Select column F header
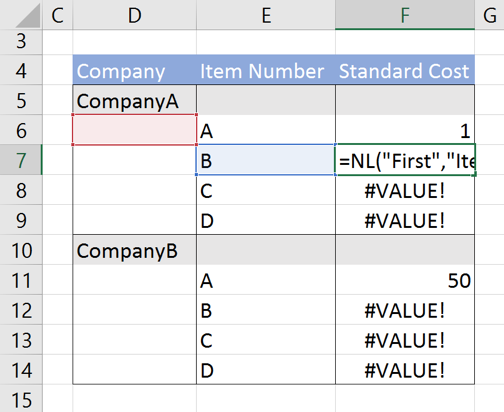Screen dimensions: 504x412 coord(405,15)
